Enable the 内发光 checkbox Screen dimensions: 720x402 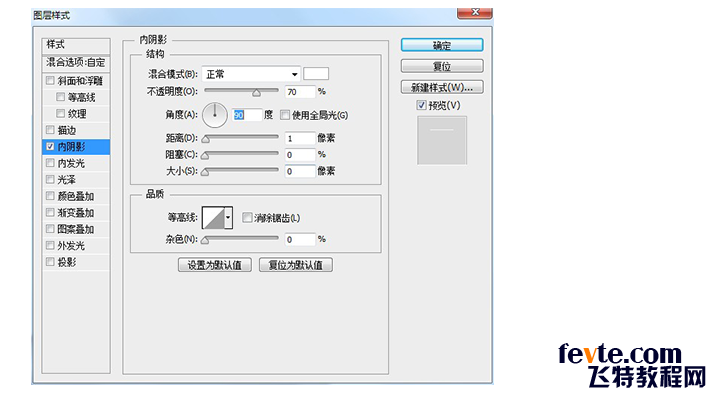click(x=50, y=163)
